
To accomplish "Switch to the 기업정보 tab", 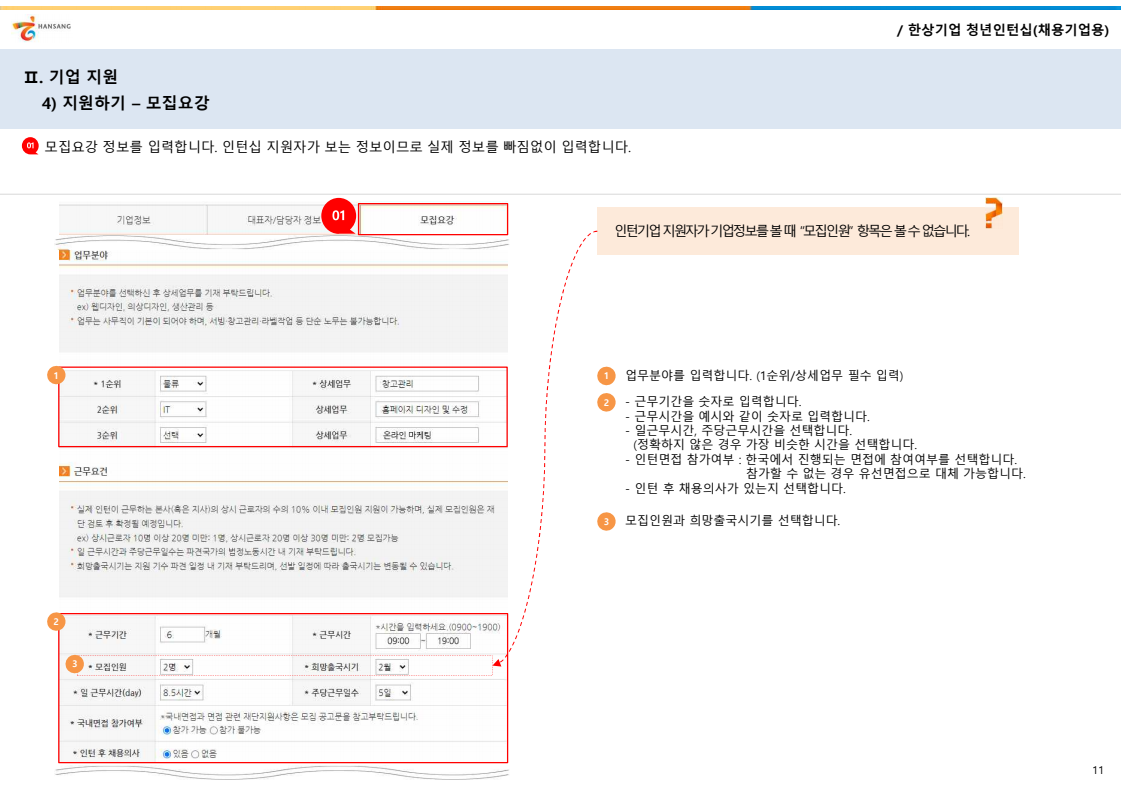I will (133, 219).
